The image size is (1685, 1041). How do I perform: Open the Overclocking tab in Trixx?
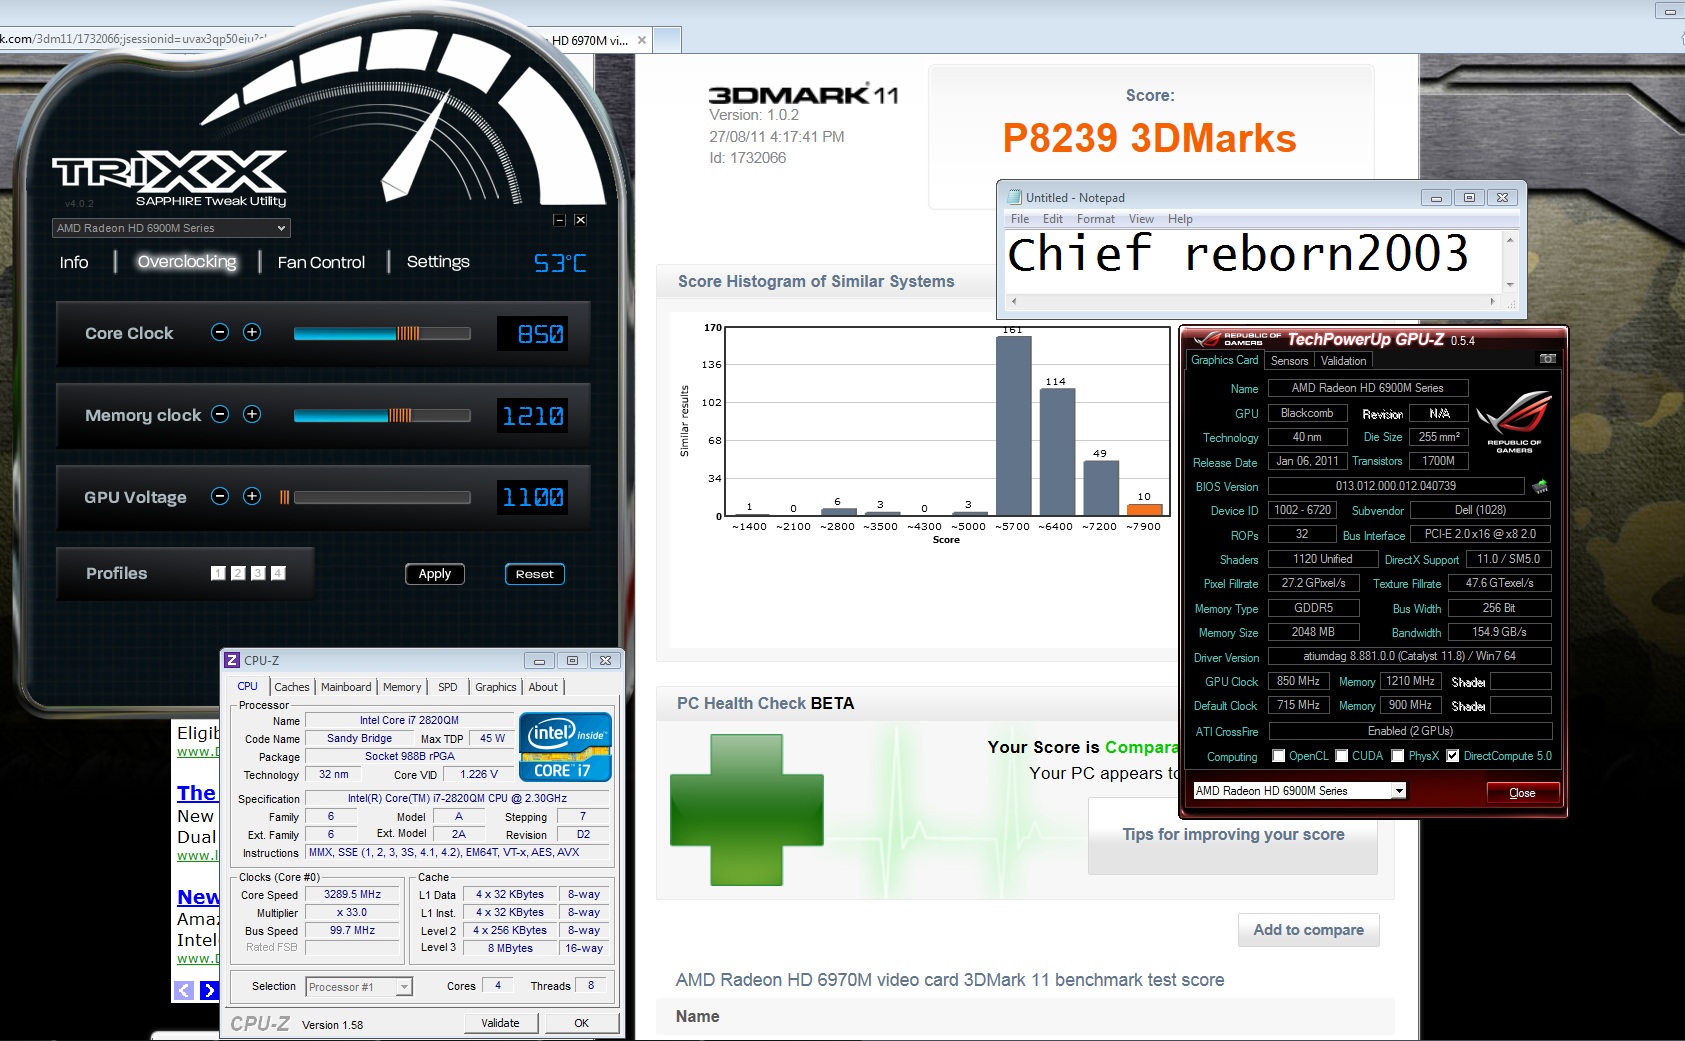click(x=187, y=262)
